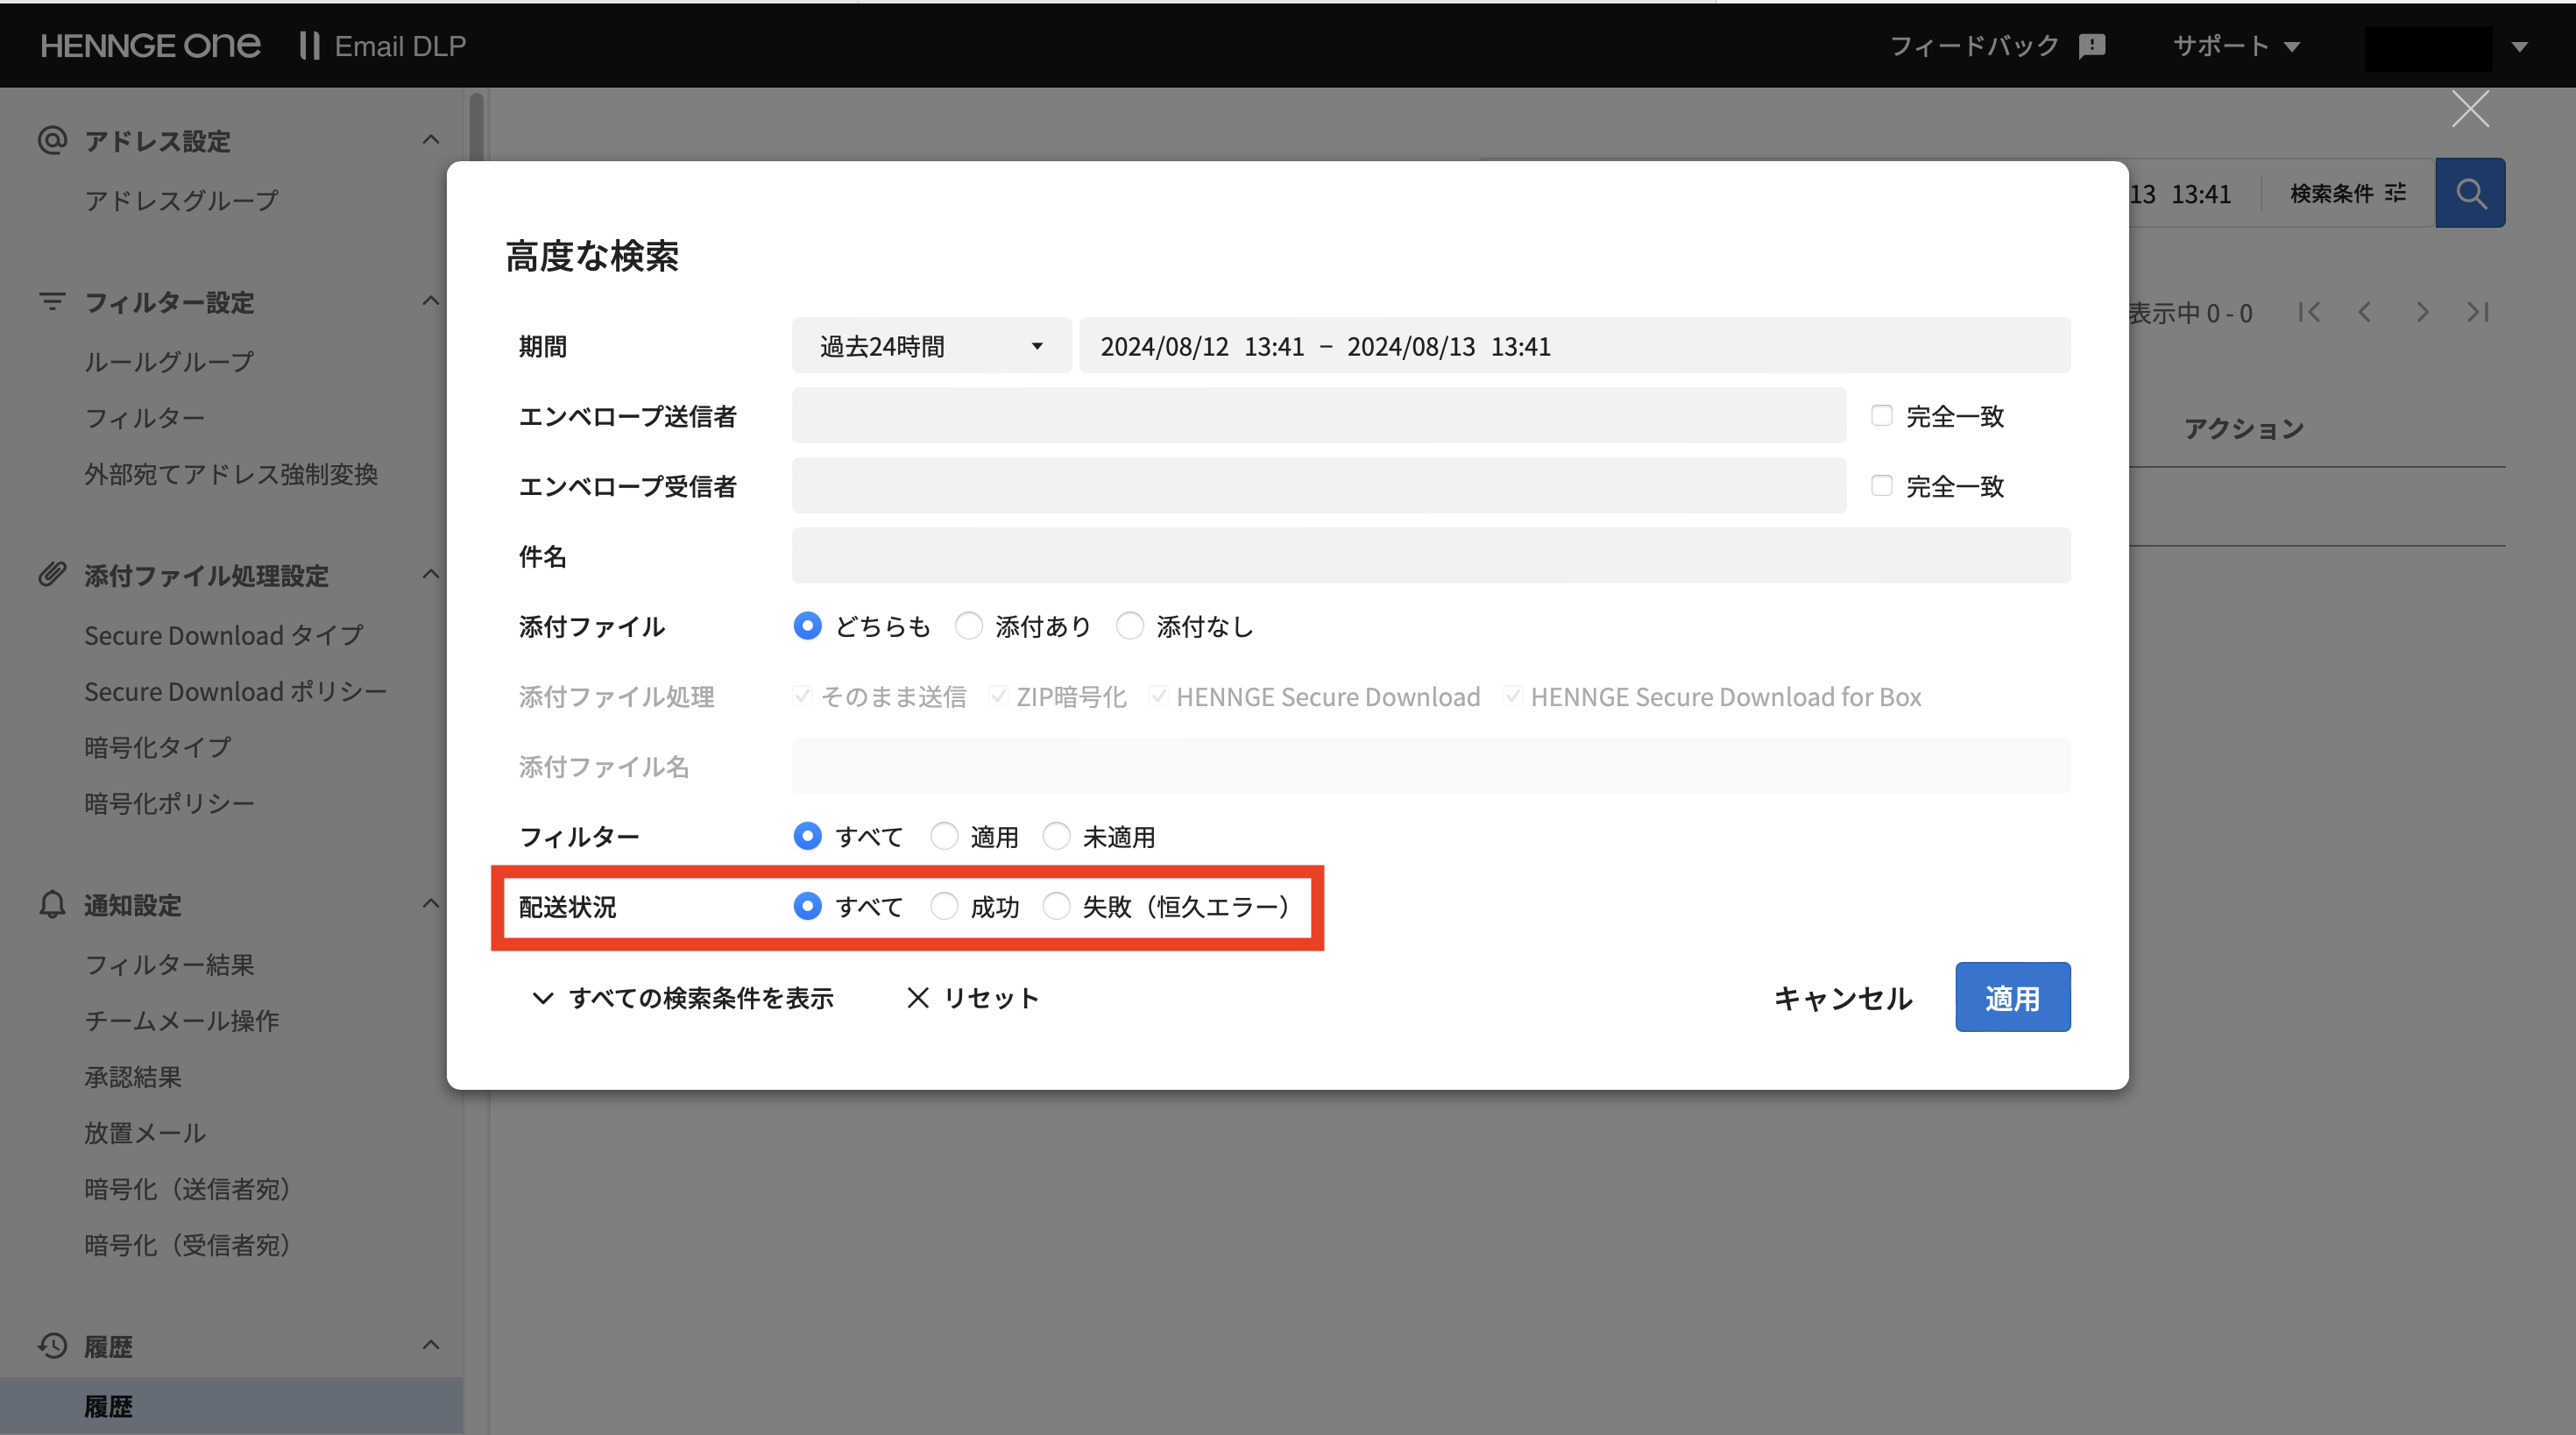
Task: Check 完全一致 for エンベロープ受信者
Action: click(x=1882, y=485)
